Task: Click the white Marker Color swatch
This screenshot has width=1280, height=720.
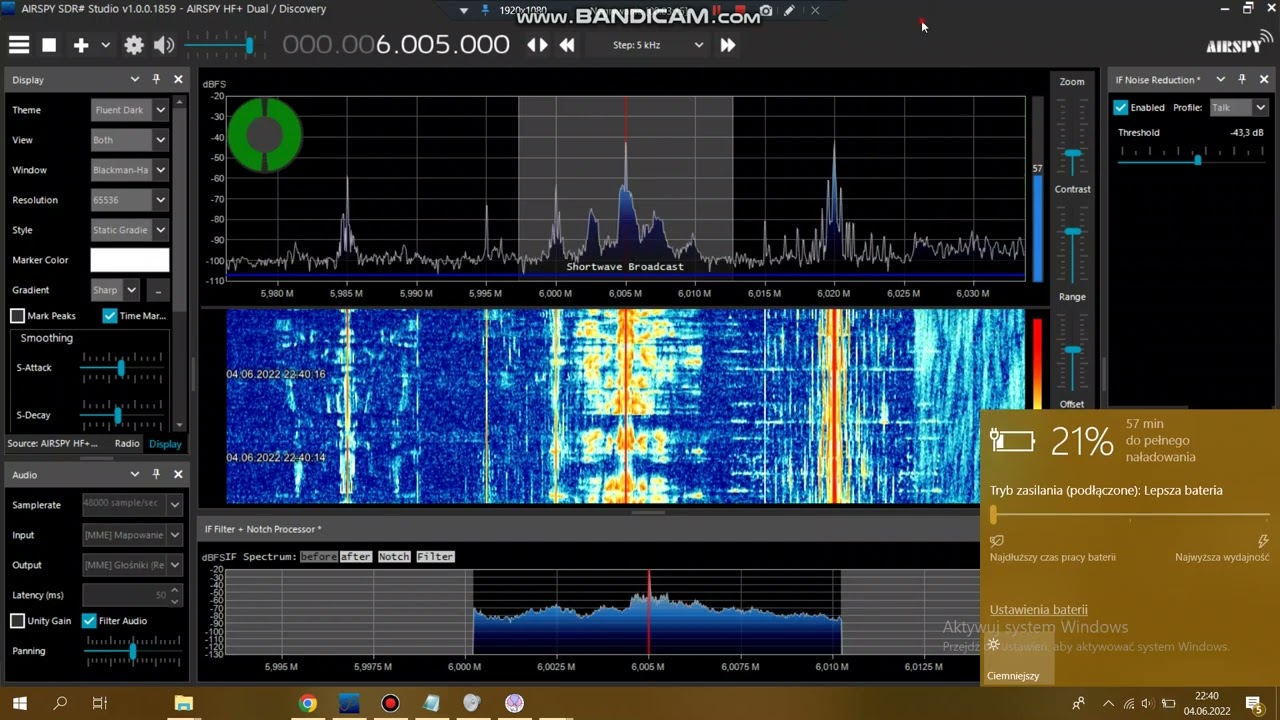Action: pos(130,260)
